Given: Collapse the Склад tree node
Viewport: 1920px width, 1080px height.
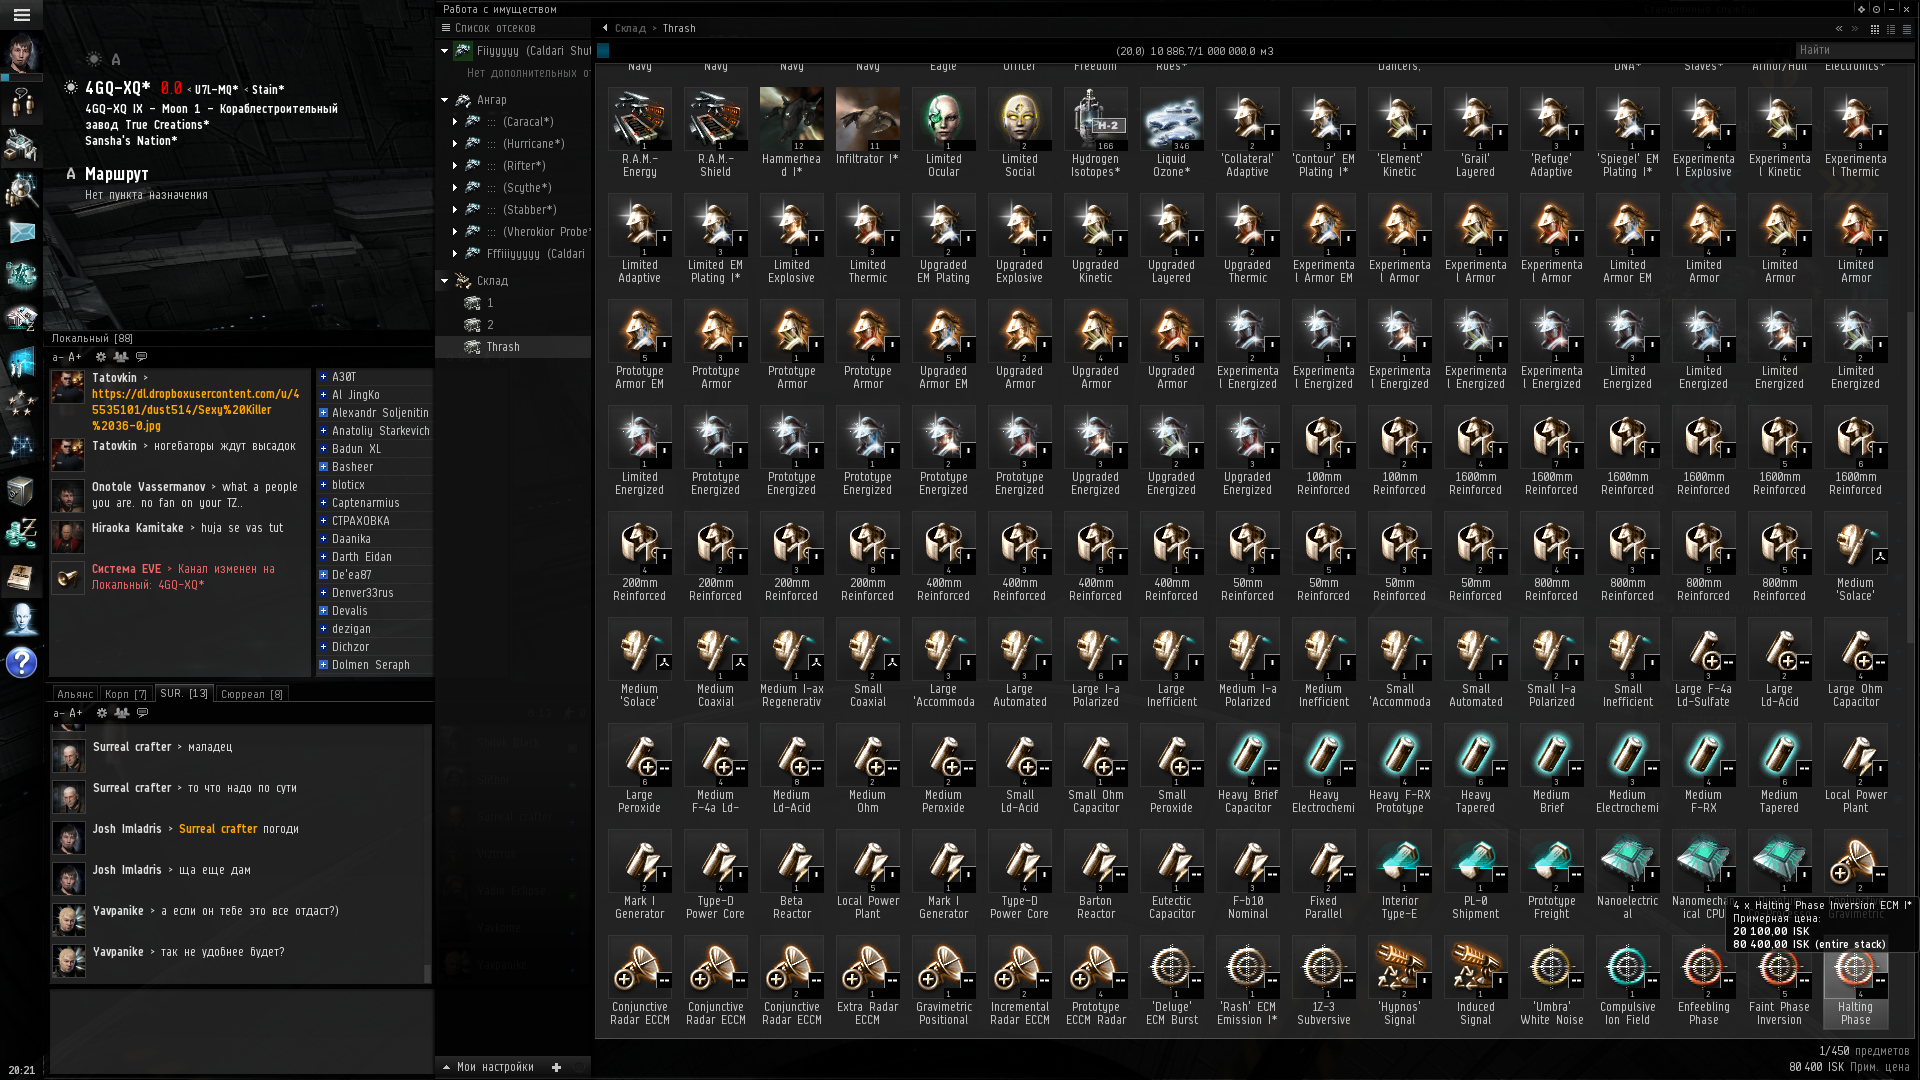Looking at the screenshot, I should [444, 281].
